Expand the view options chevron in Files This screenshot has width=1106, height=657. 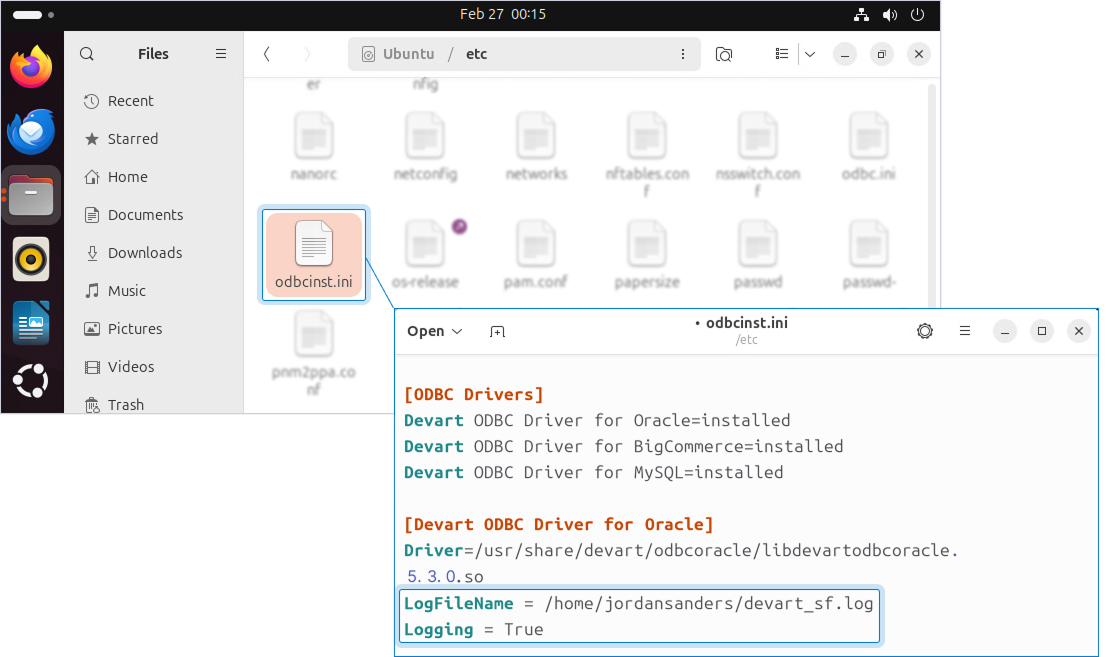tap(810, 54)
